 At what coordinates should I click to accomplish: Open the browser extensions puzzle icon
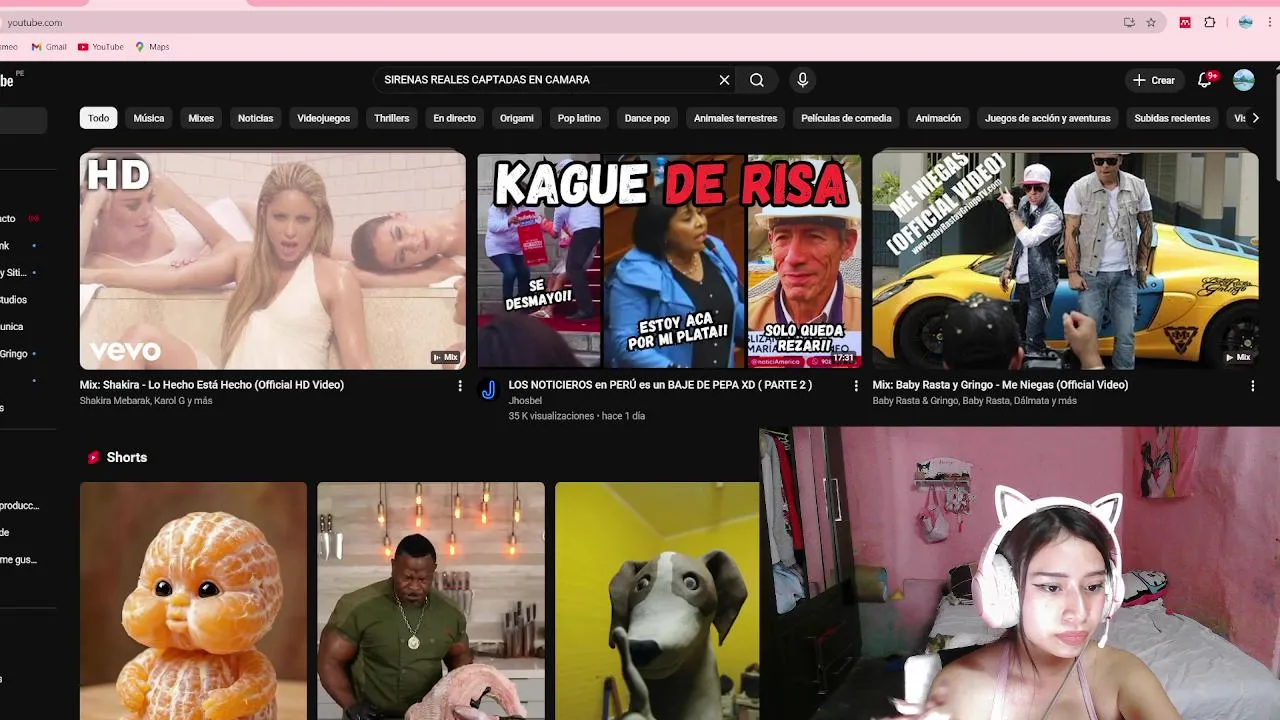[1210, 22]
